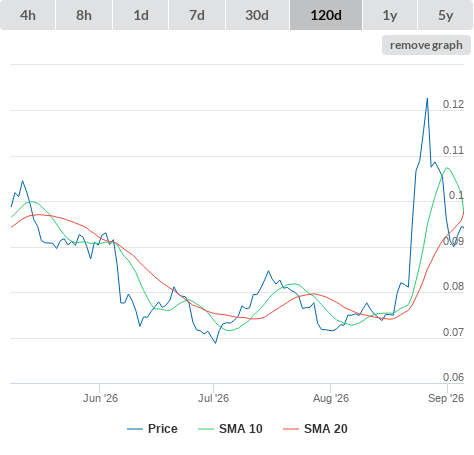Click the green SMA 10 legend marker
Image resolution: width=474 pixels, height=455 pixels.
(206, 429)
